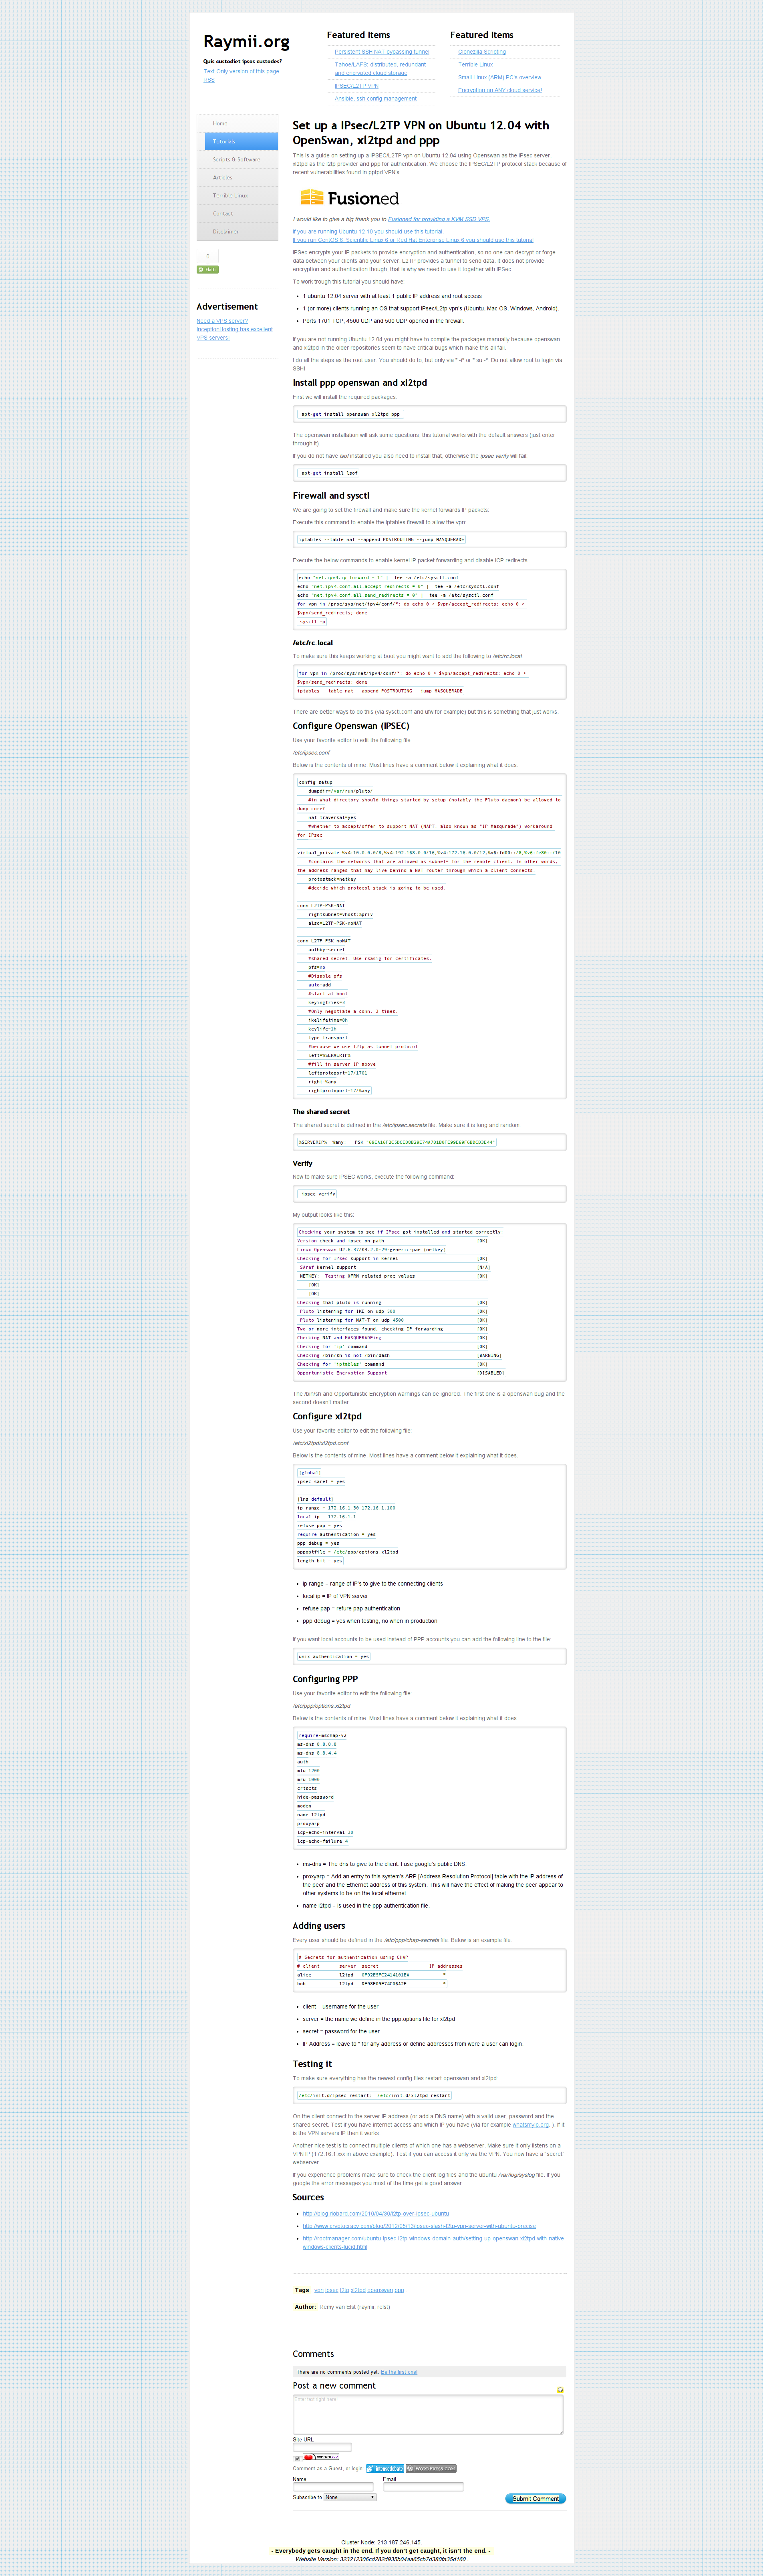Click the Be the first one link
Viewport: 763px width, 2576px height.
(x=399, y=2372)
